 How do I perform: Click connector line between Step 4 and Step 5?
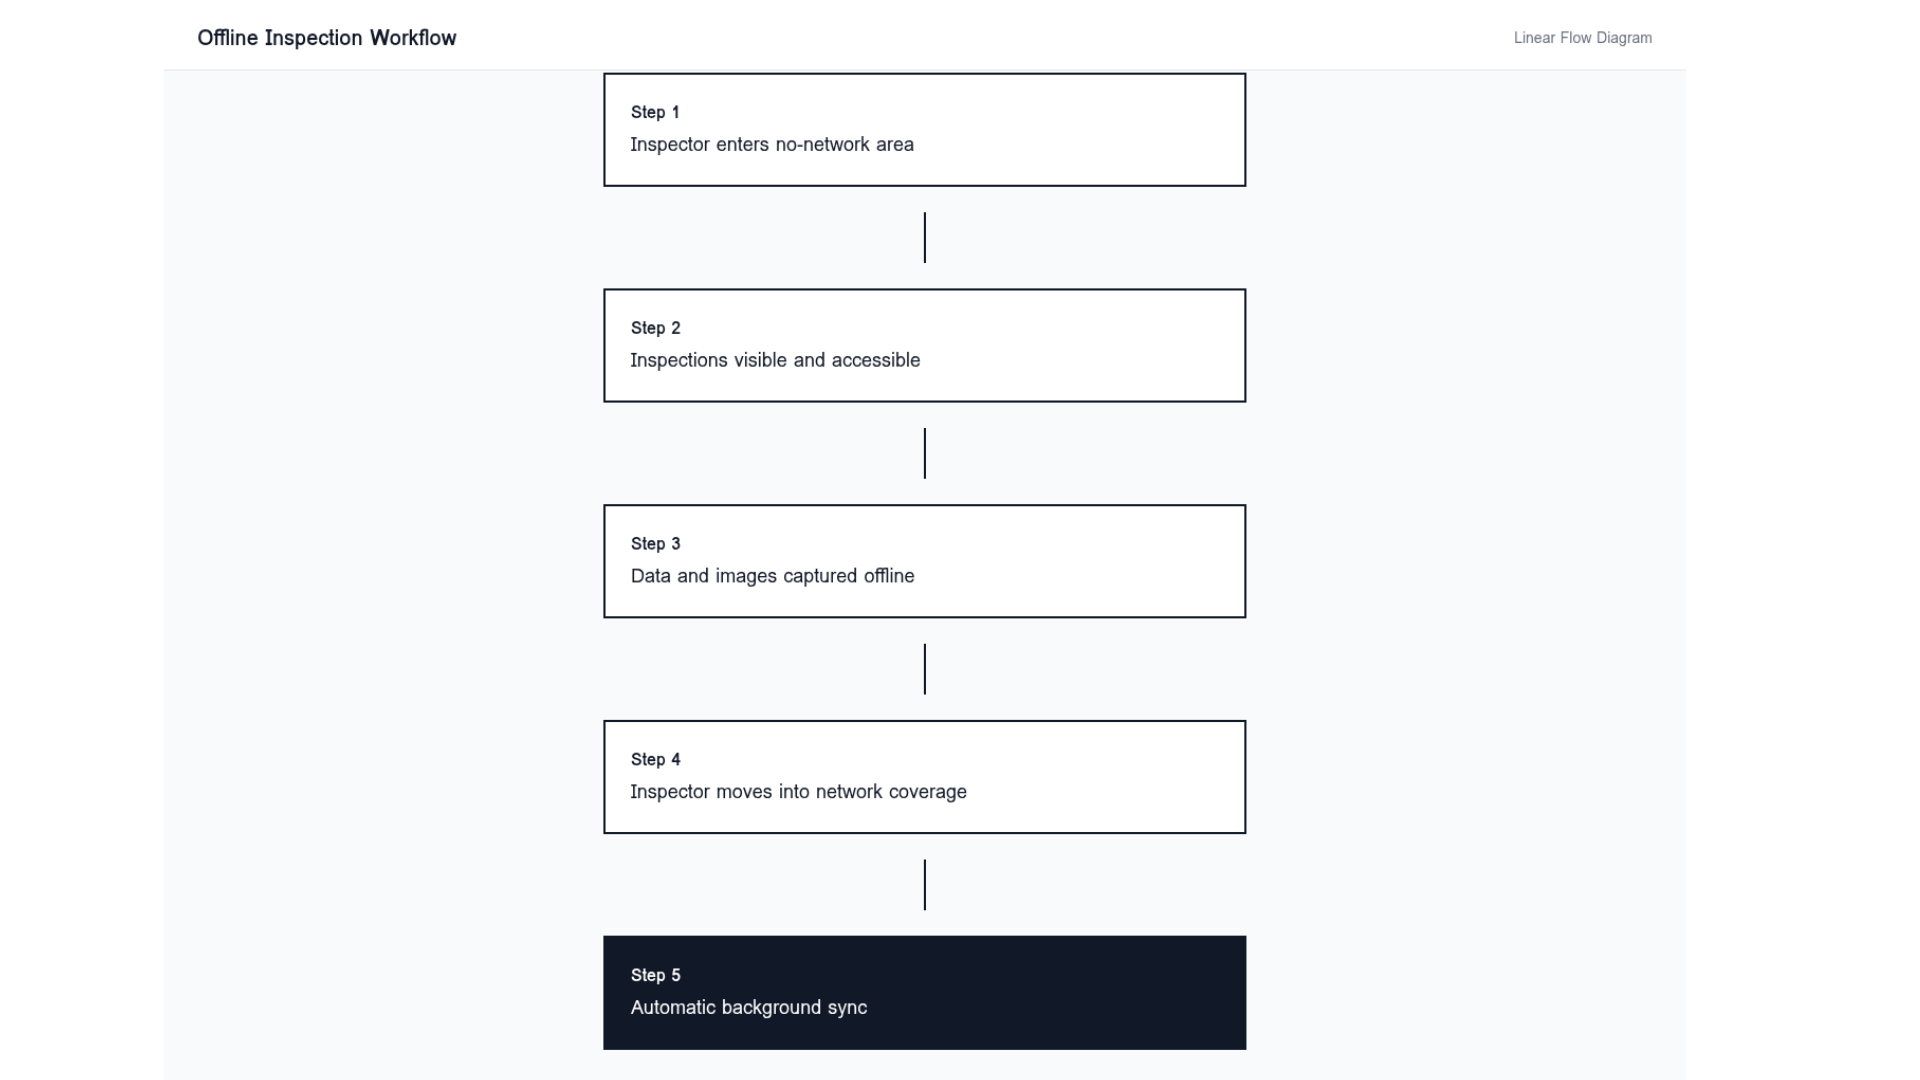(x=924, y=885)
